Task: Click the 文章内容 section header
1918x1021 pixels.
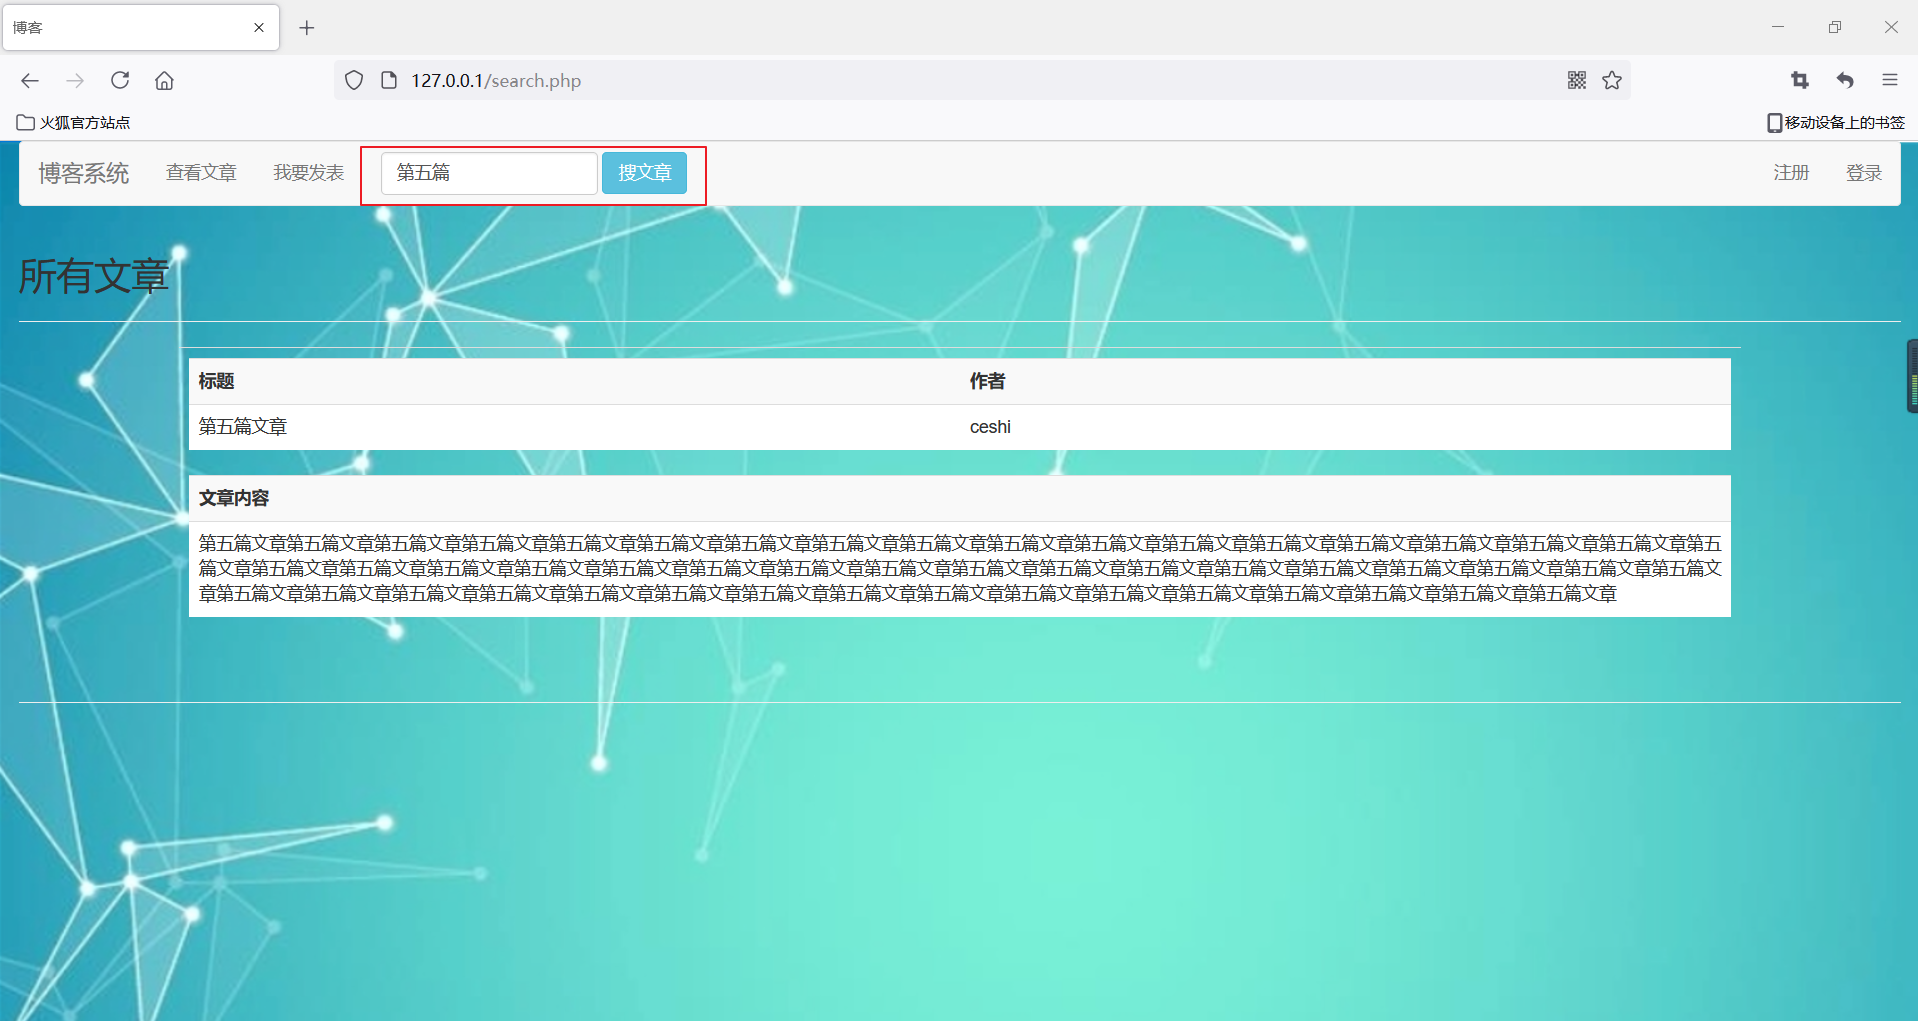Action: [234, 498]
